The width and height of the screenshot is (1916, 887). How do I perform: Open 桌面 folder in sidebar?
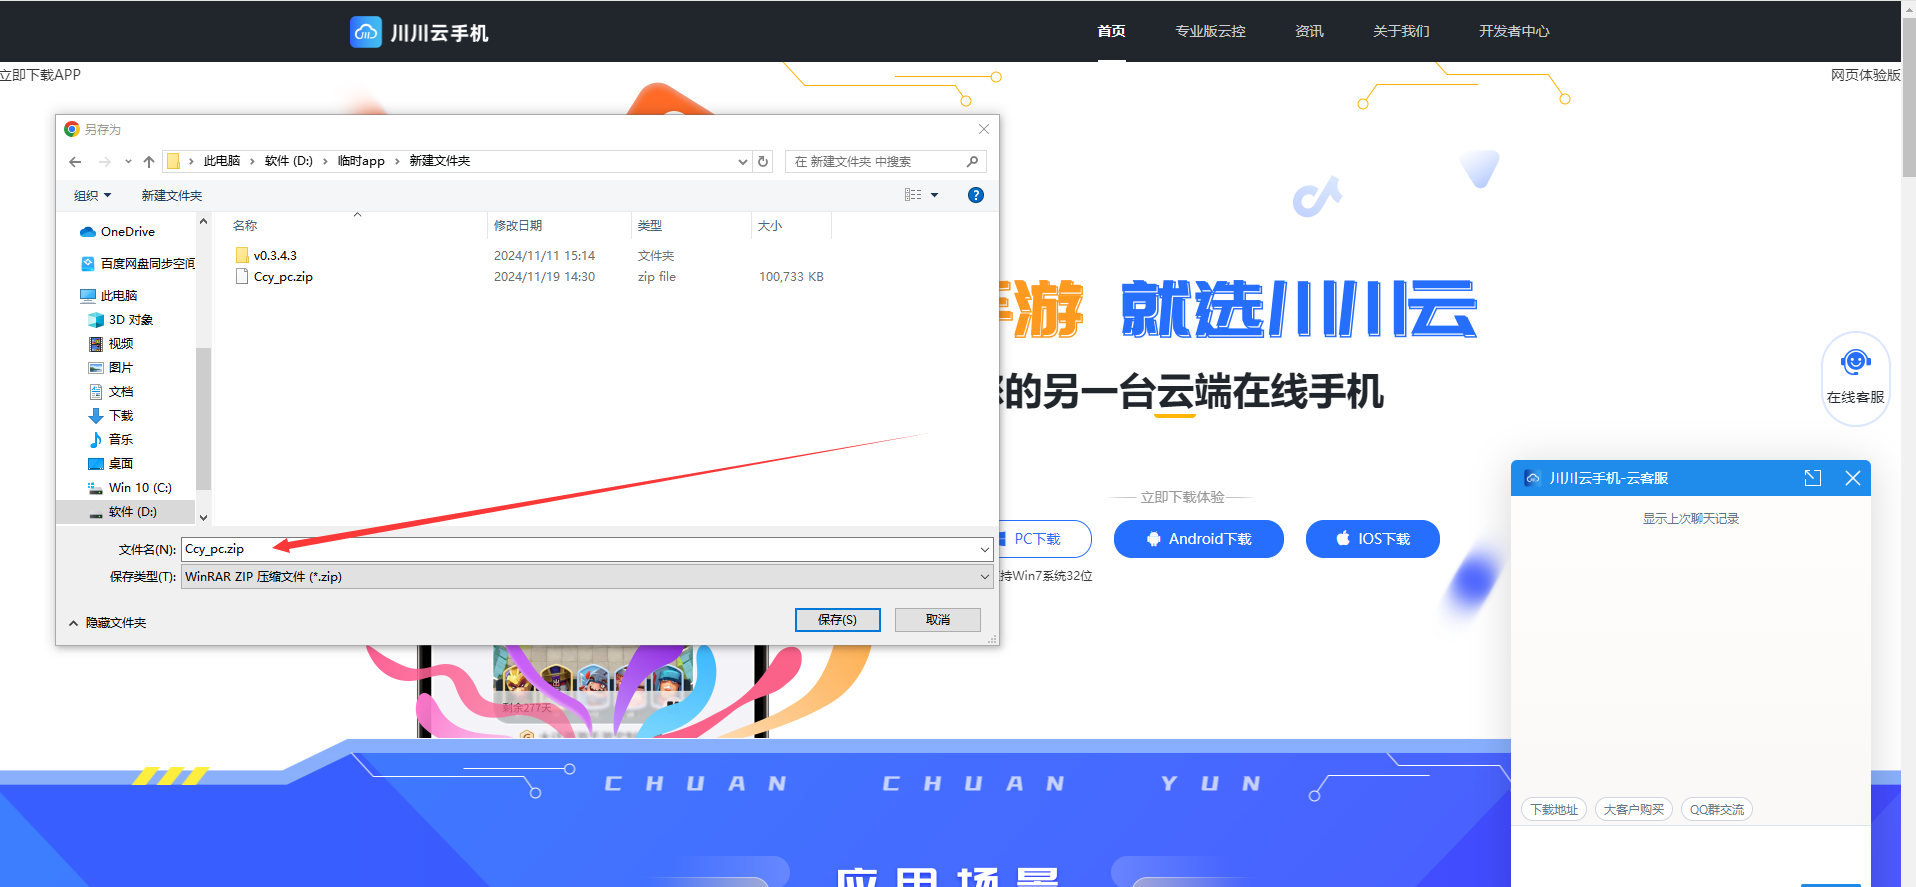(x=111, y=463)
